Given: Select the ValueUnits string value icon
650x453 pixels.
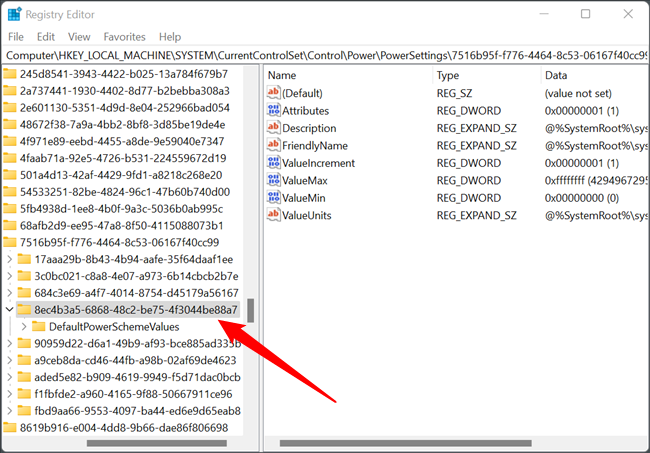Looking at the screenshot, I should 273,214.
